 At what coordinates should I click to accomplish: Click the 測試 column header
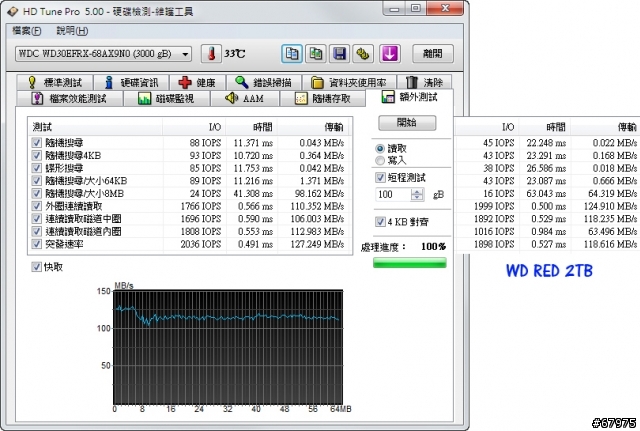(95, 127)
